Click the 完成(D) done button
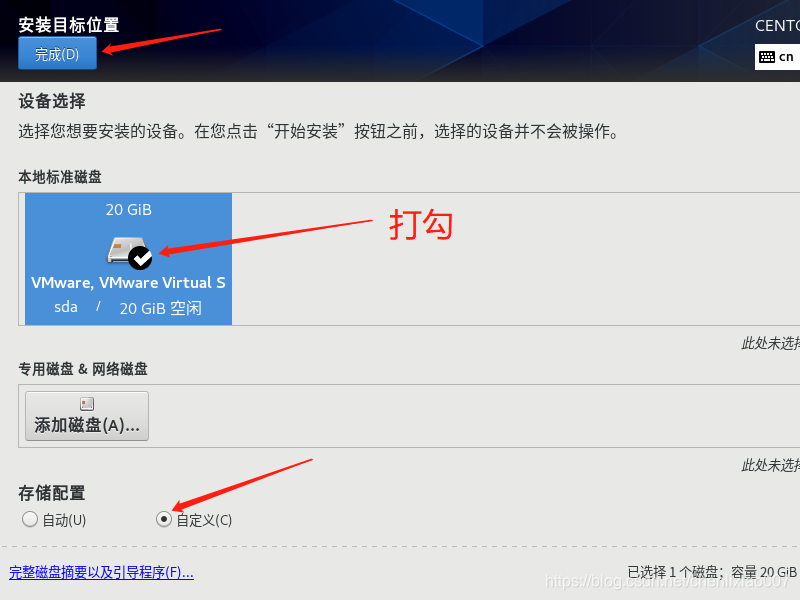Viewport: 800px width, 600px height. (x=57, y=53)
